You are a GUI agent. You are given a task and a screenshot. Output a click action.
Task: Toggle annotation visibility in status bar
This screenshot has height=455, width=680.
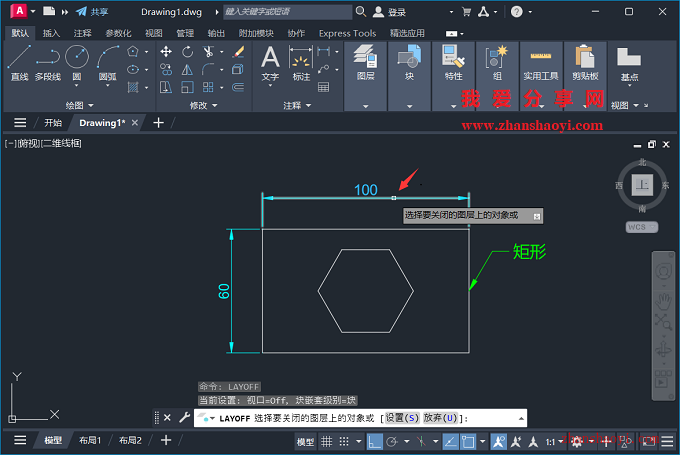(498, 442)
